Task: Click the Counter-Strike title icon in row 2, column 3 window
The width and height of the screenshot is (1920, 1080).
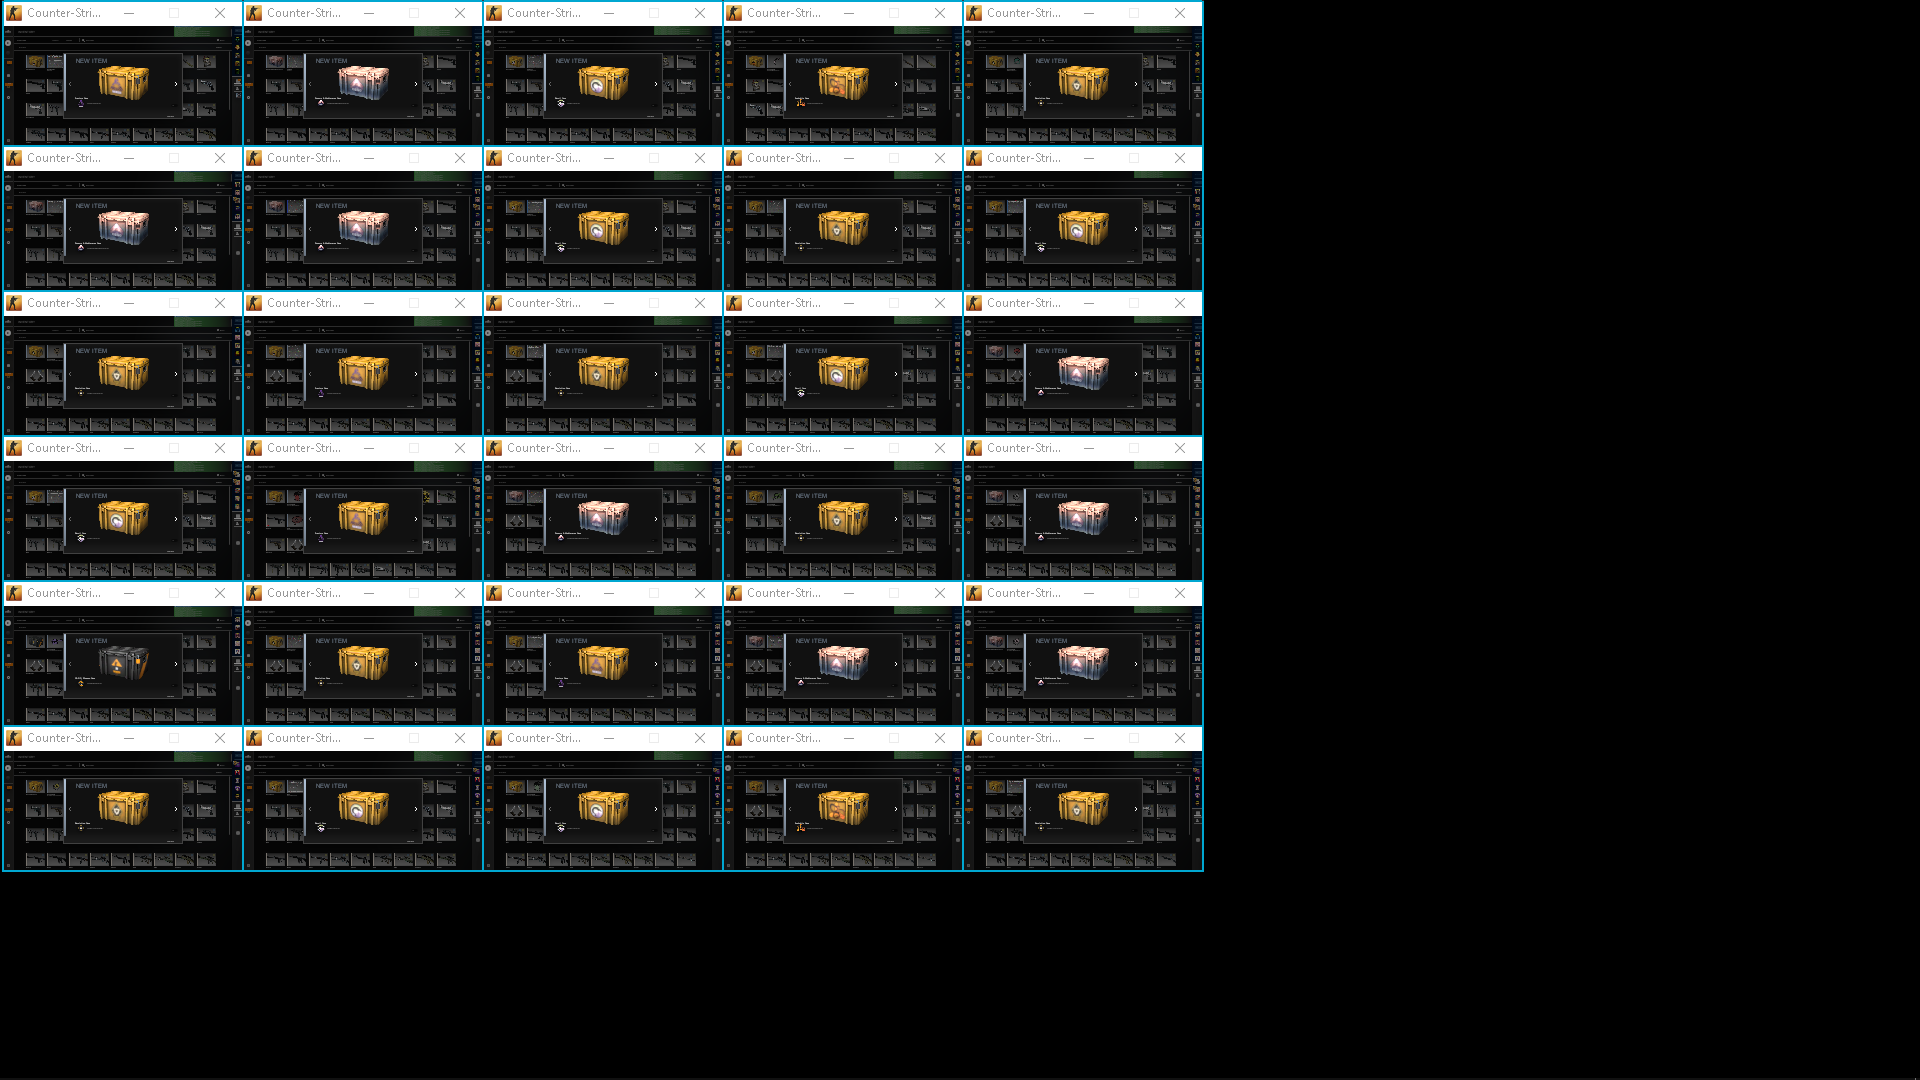Action: click(494, 158)
